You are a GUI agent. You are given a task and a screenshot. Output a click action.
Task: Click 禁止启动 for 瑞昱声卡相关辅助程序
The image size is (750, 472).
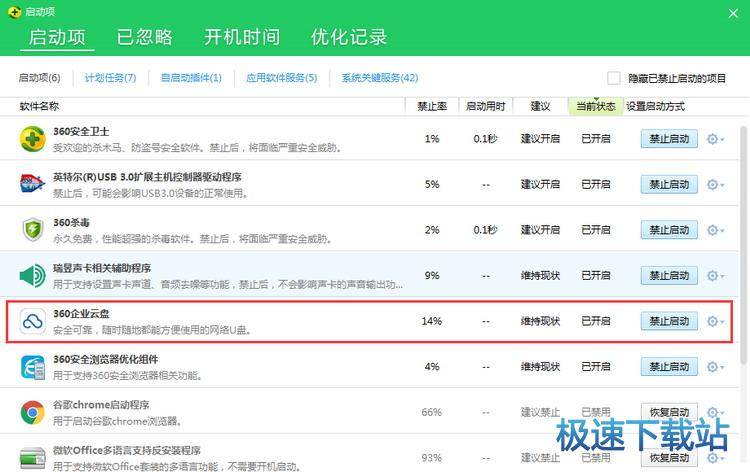point(669,275)
